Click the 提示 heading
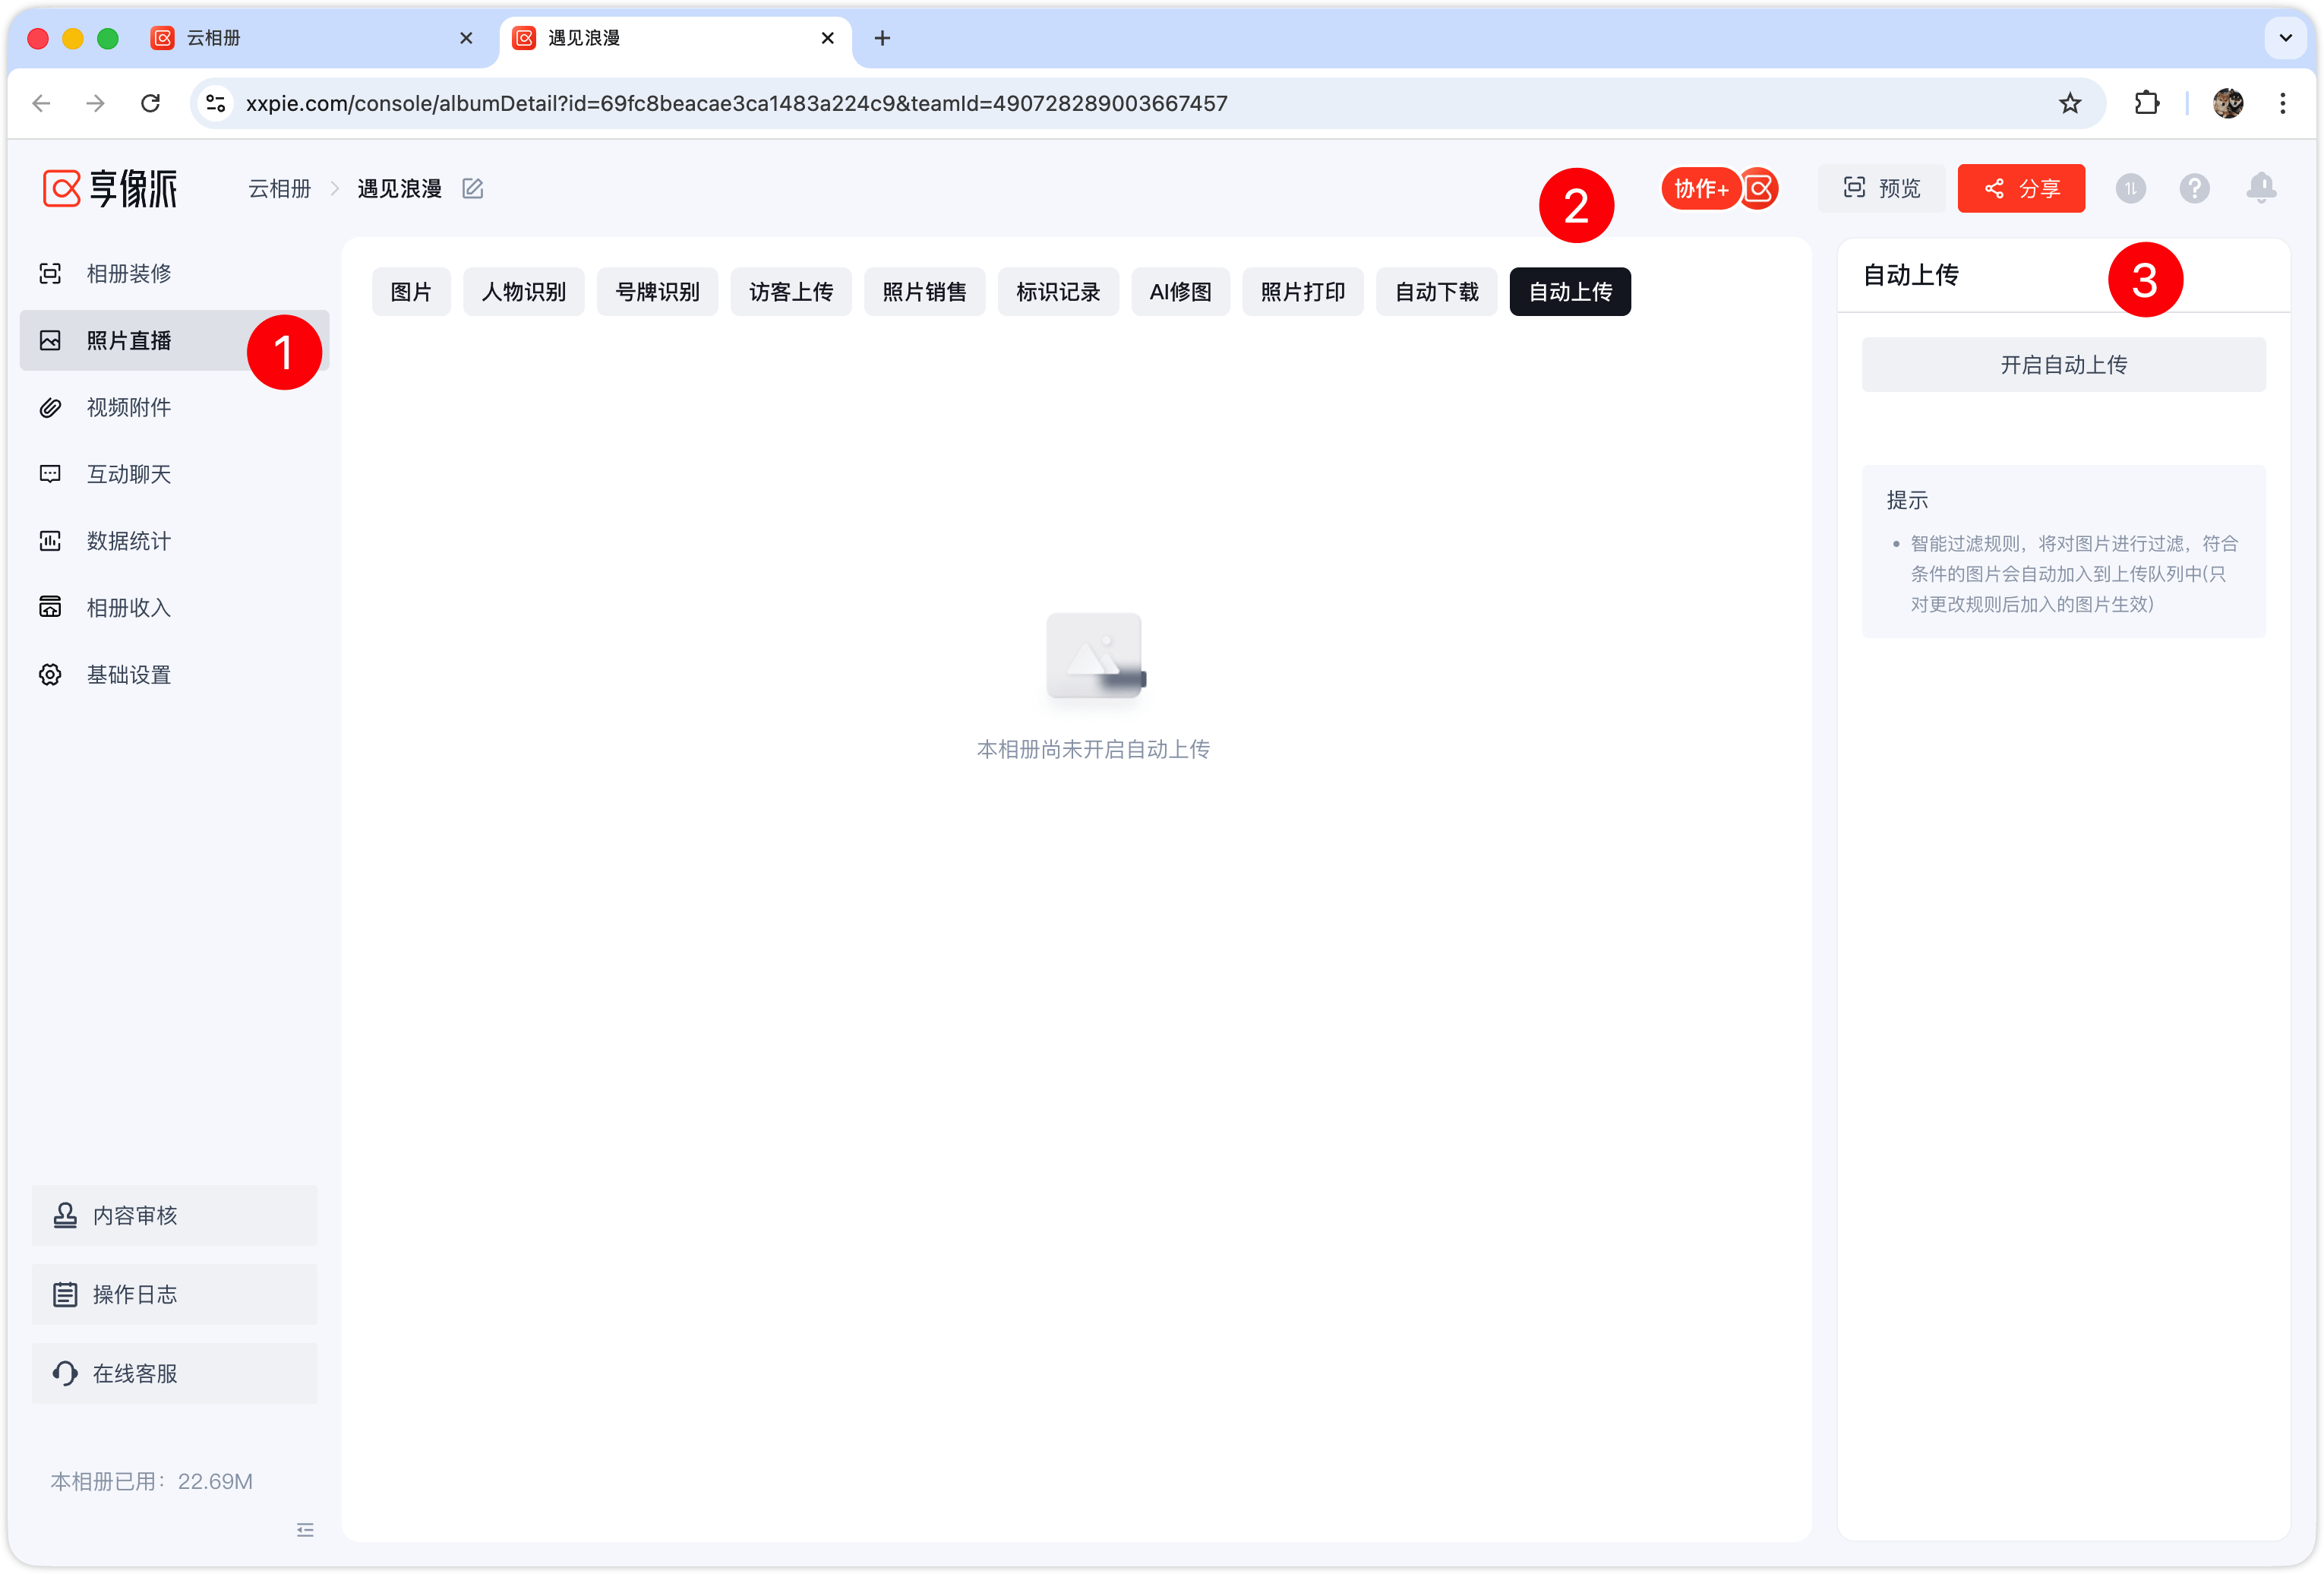The width and height of the screenshot is (2324, 1574). [1907, 500]
